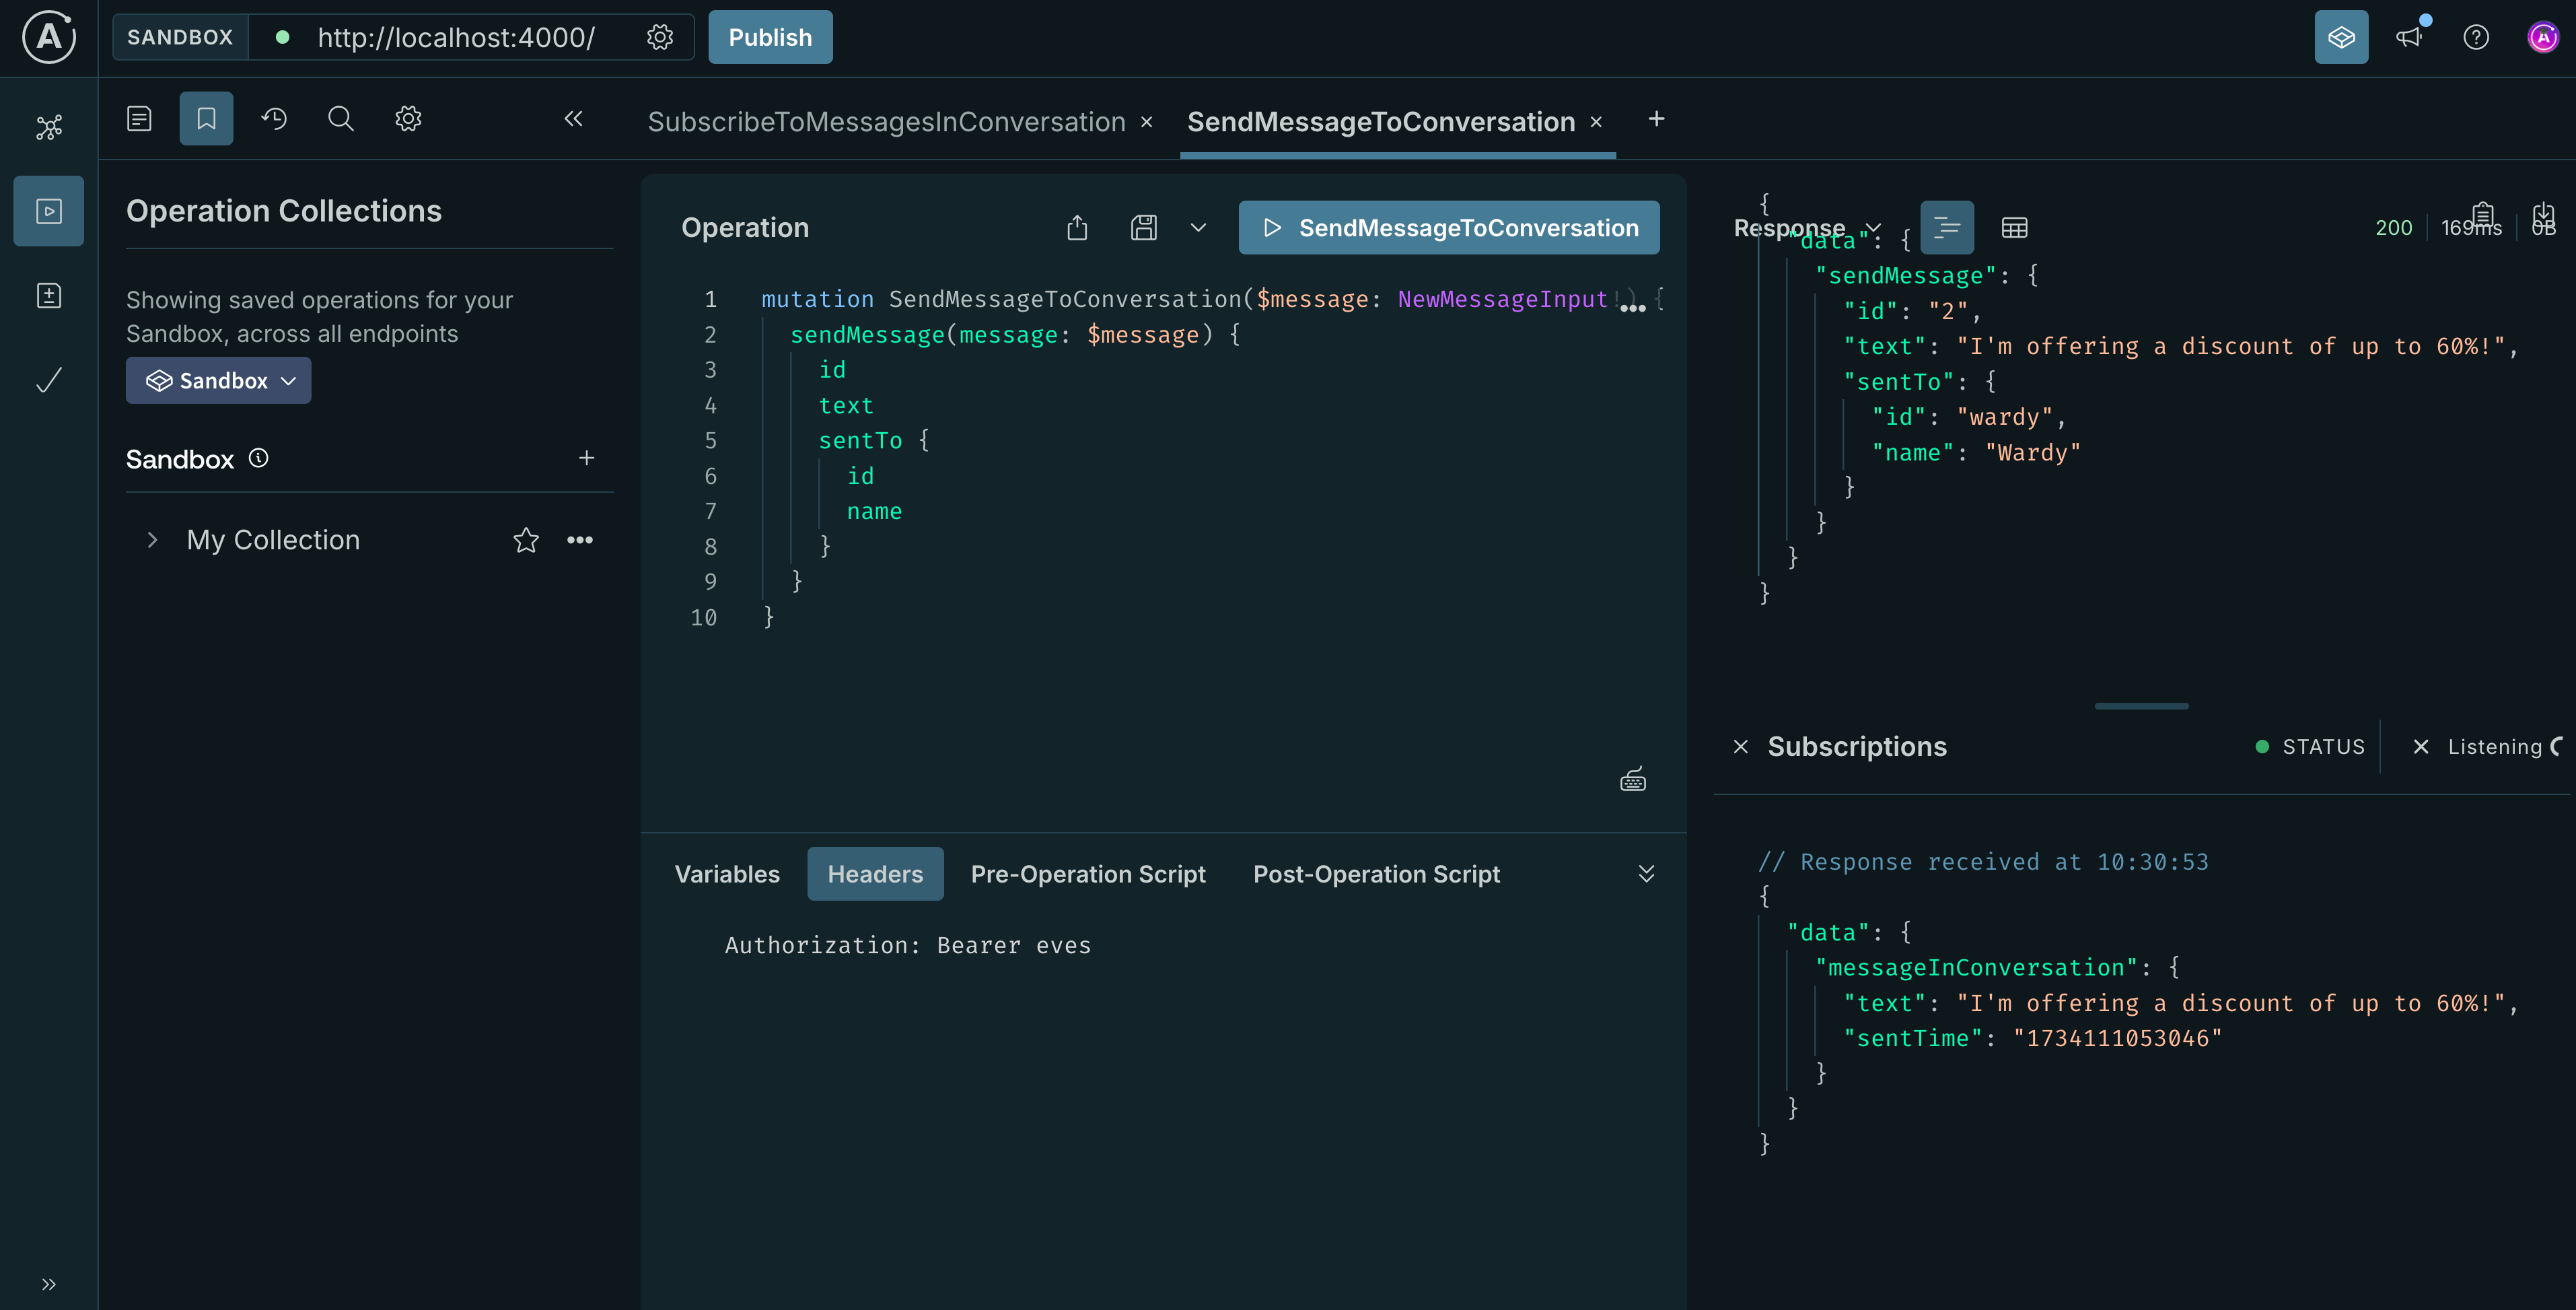Open Explorer settings gear icon
This screenshot has height=1310, width=2576.
(x=407, y=118)
